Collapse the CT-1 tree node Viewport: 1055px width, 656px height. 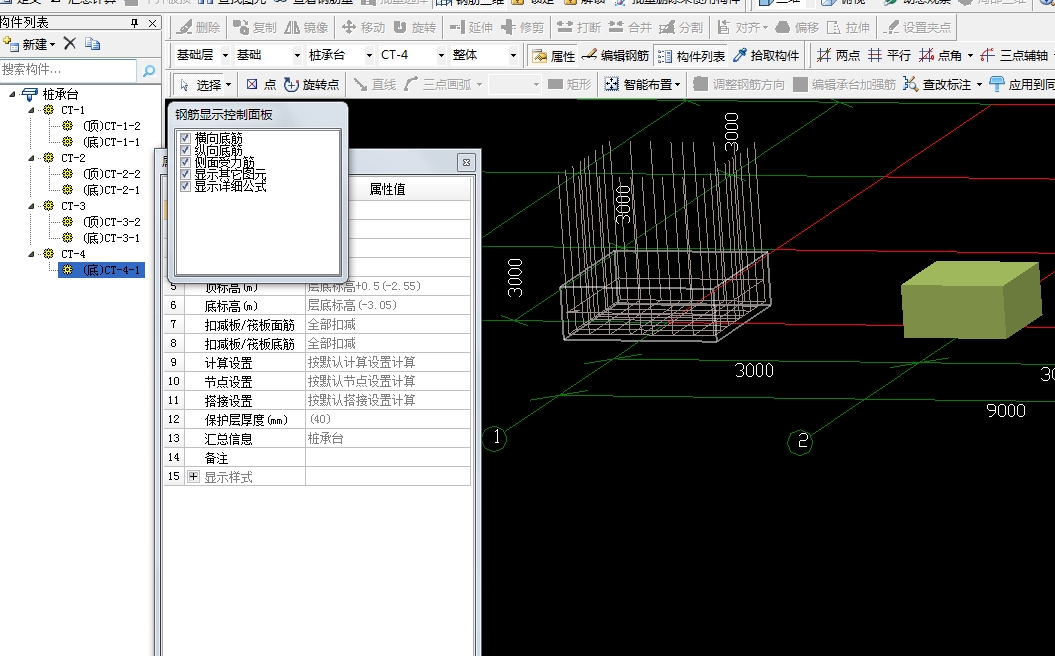tap(32, 110)
